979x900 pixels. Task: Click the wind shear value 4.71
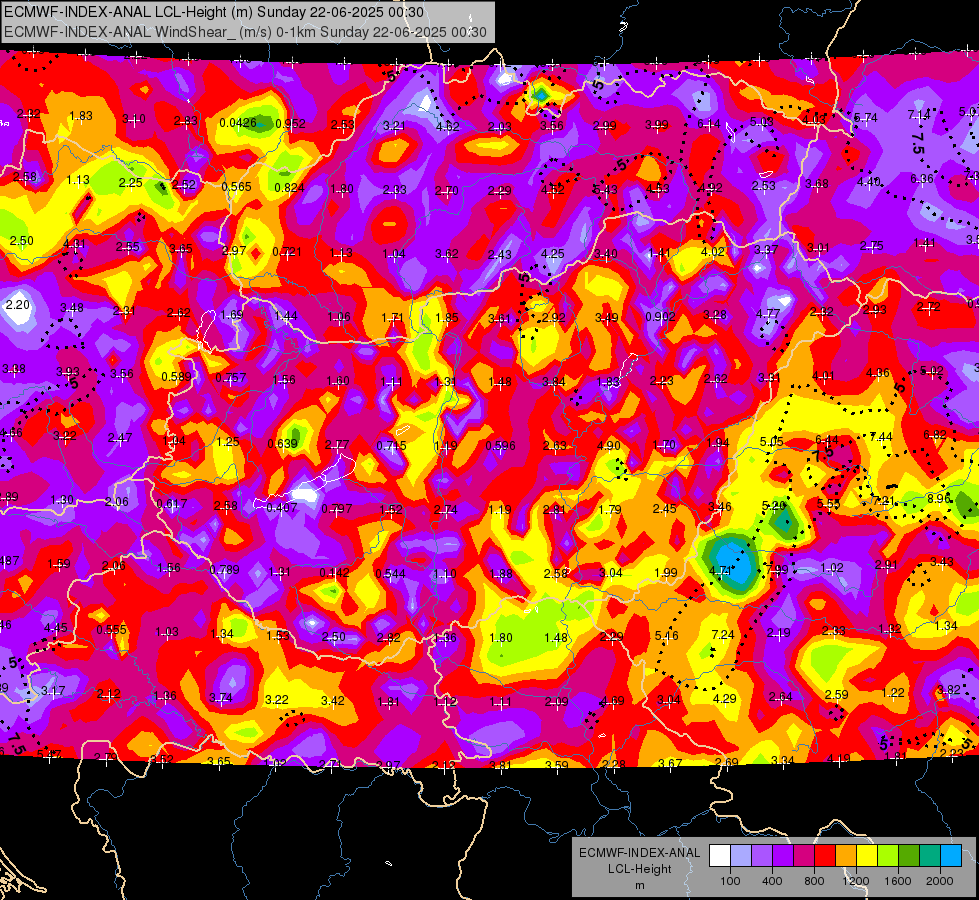[721, 570]
